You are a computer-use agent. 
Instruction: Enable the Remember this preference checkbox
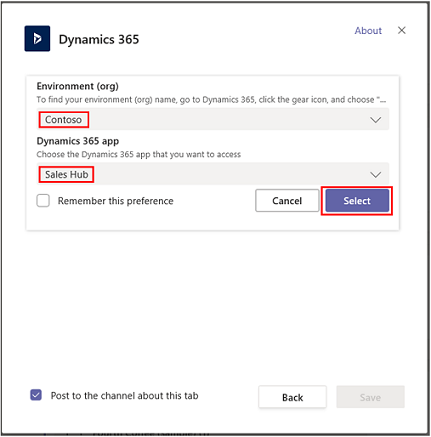(43, 201)
